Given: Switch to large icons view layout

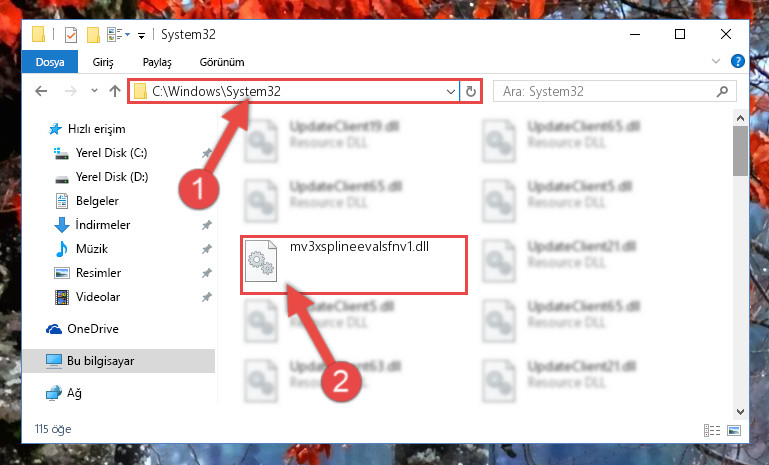Looking at the screenshot, I should click(x=734, y=430).
